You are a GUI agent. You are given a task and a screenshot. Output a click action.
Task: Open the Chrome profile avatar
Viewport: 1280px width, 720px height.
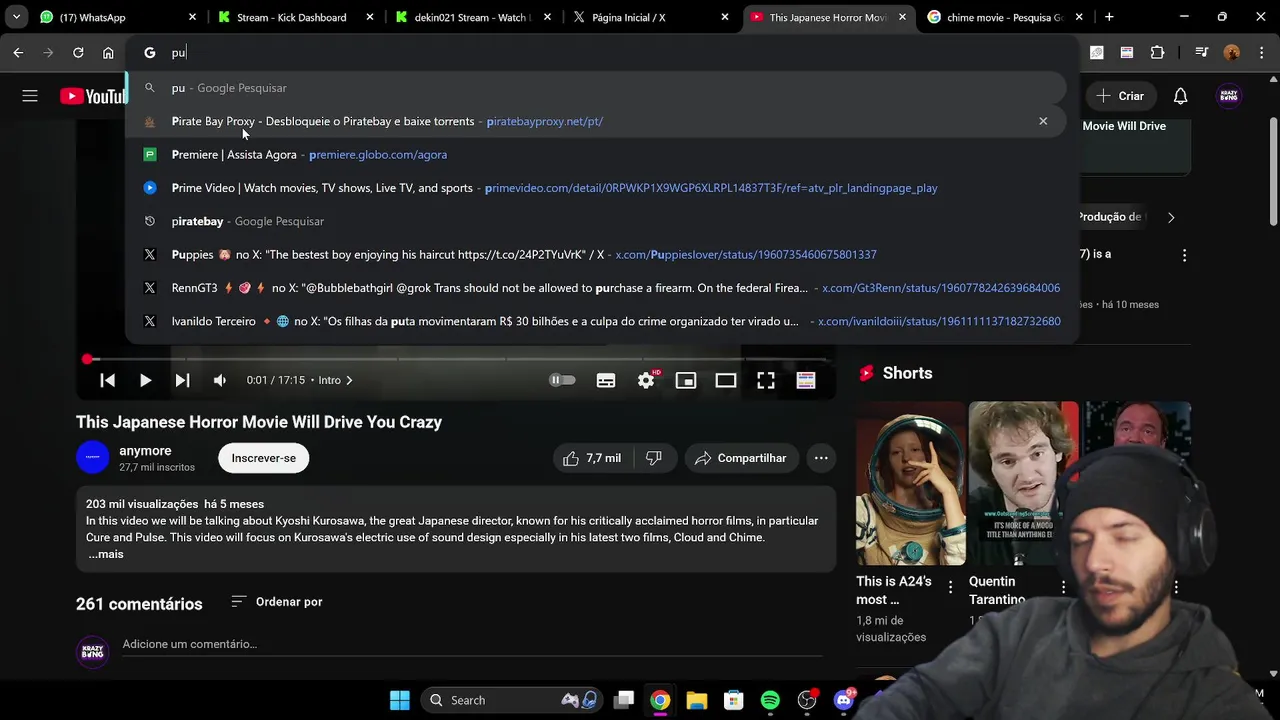(x=1232, y=53)
